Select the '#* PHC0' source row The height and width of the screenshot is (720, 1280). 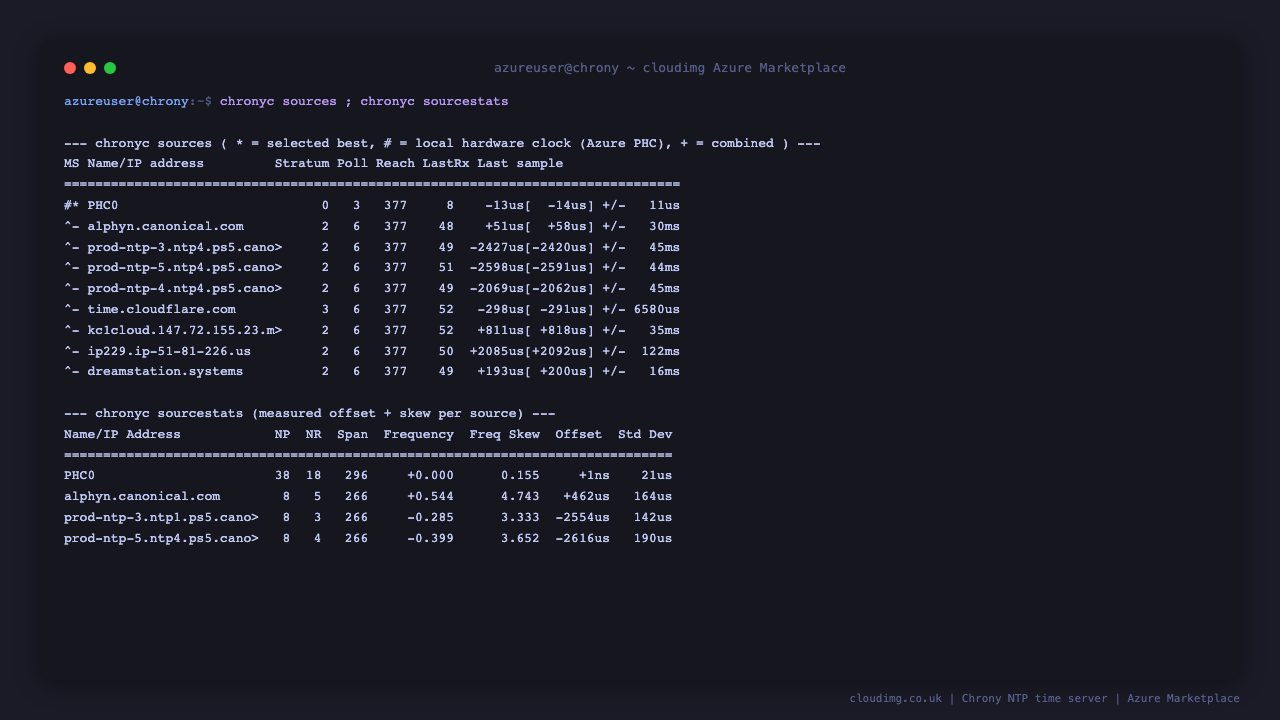pos(372,205)
